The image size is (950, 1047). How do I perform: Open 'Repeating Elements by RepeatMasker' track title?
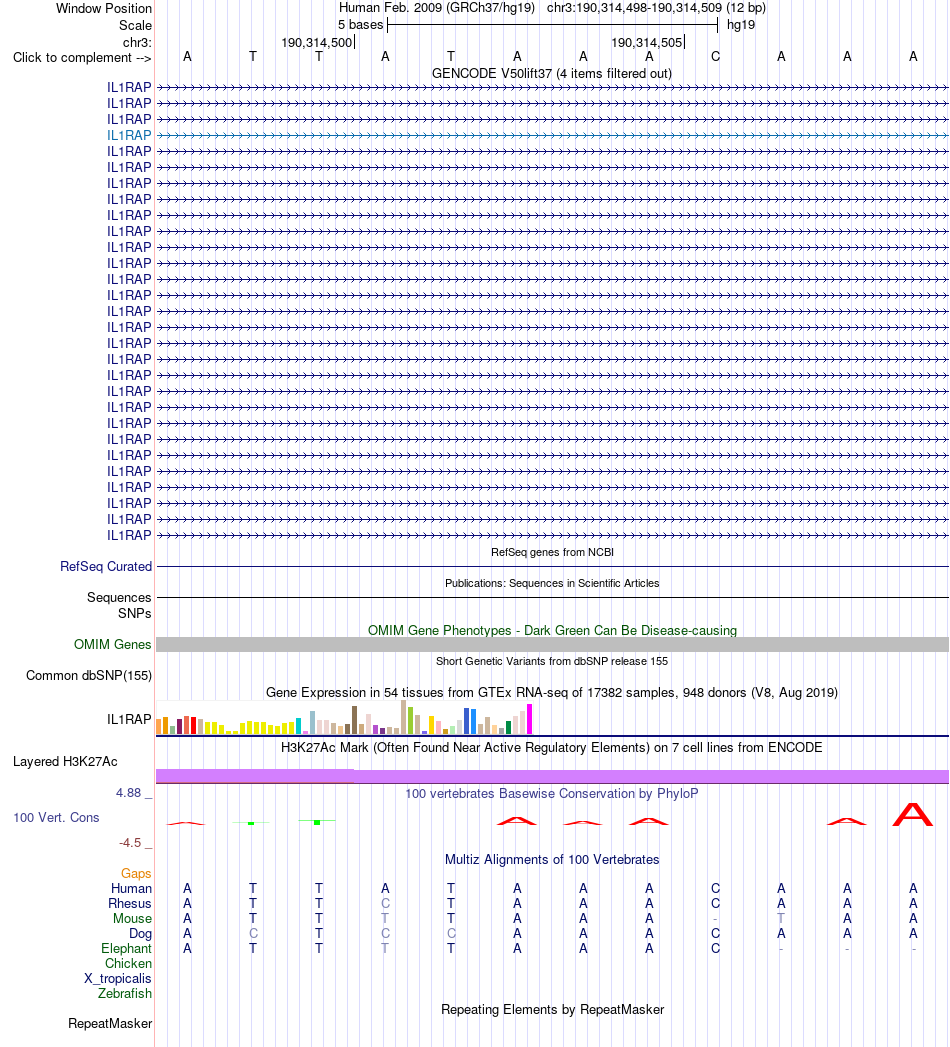point(552,1010)
